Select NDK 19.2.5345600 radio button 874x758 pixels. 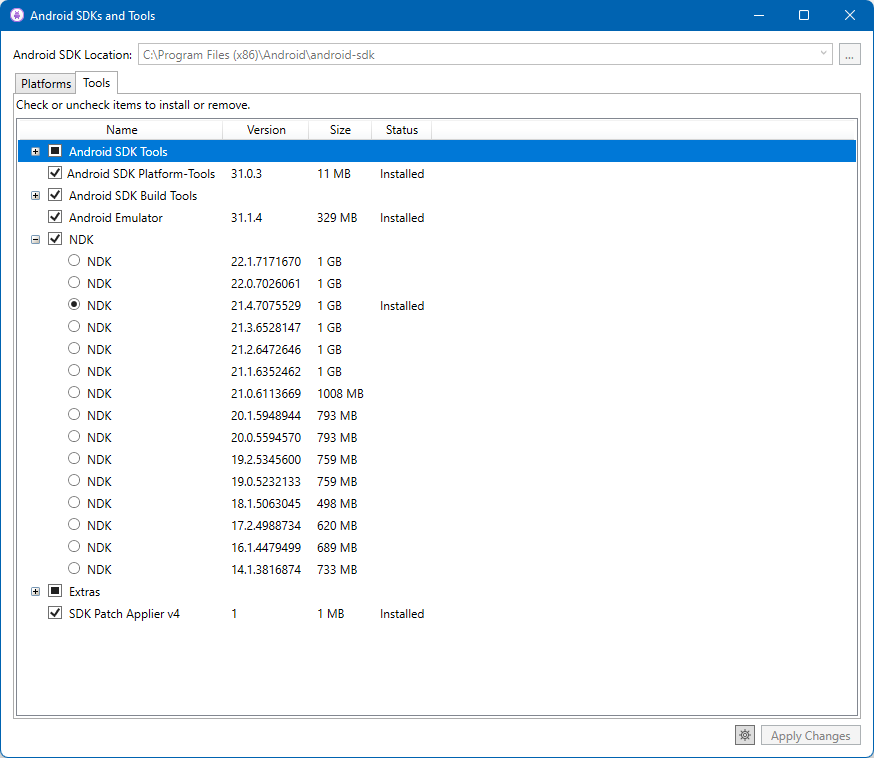pos(74,458)
